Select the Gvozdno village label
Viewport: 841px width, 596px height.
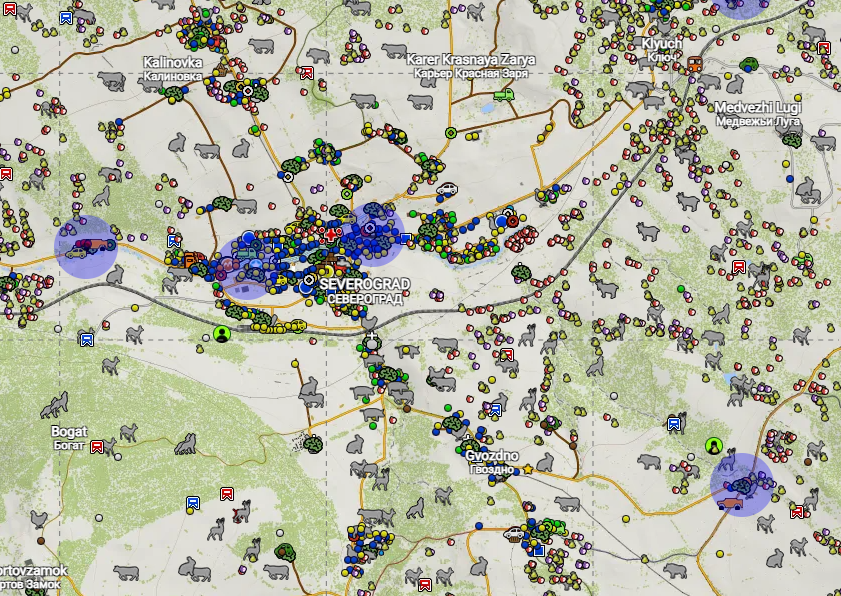(x=492, y=462)
